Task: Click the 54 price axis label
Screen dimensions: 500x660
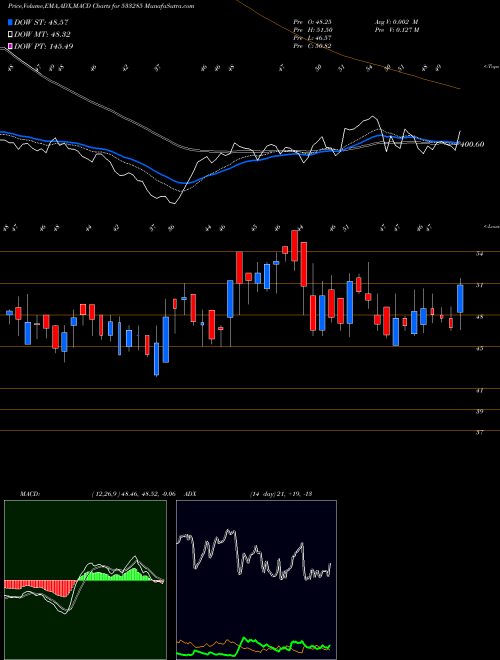Action: pos(479,254)
